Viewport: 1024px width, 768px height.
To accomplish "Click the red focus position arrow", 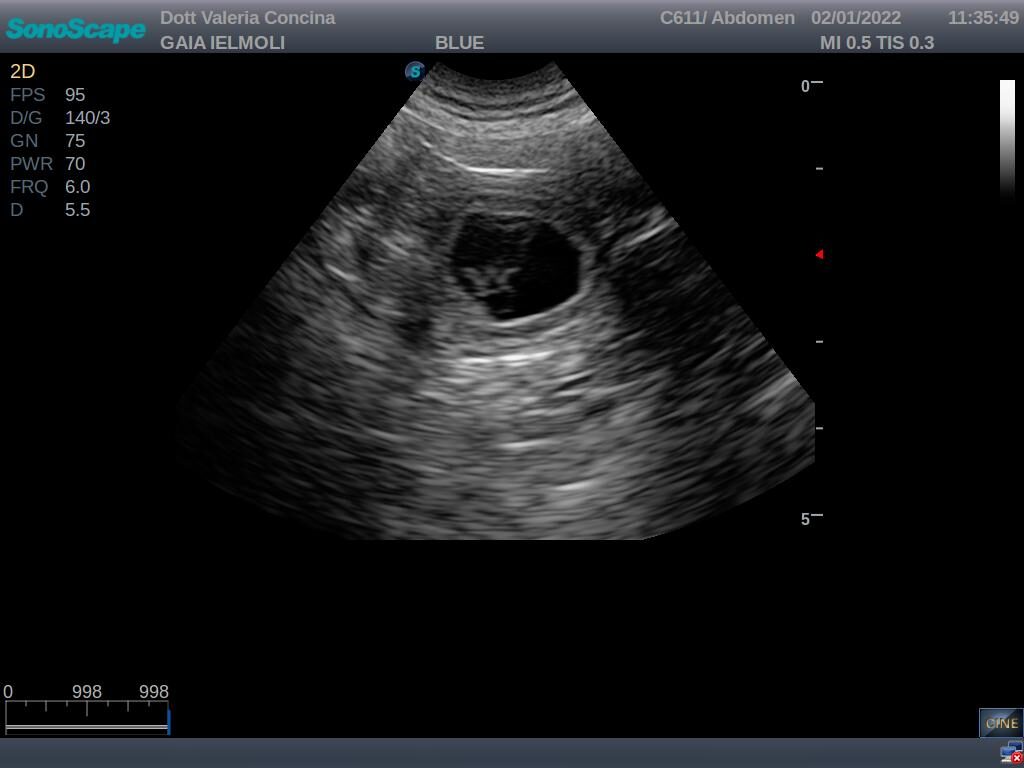I will point(819,254).
